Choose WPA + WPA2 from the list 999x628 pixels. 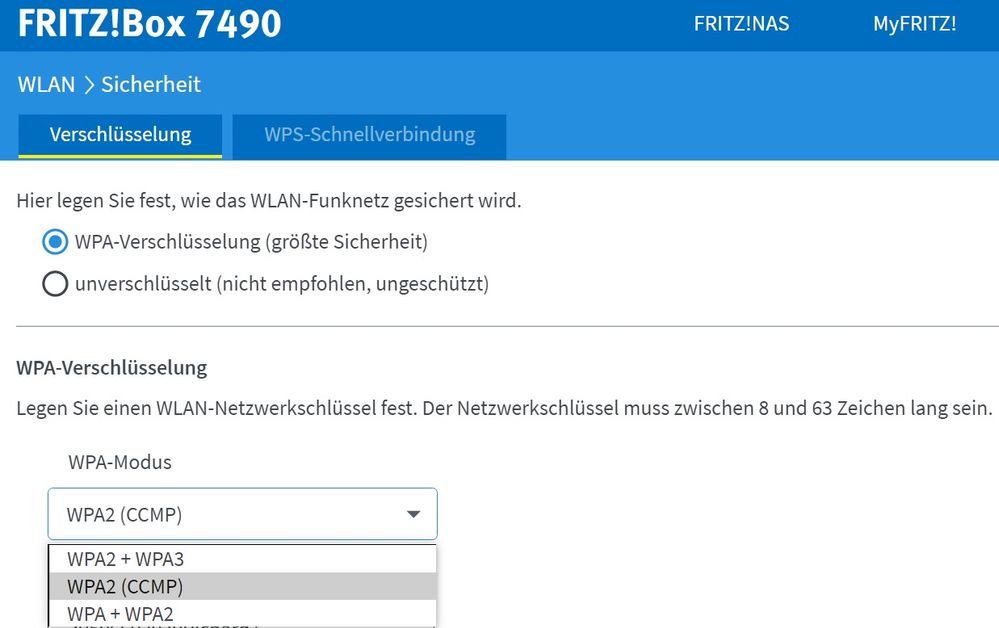coord(243,613)
